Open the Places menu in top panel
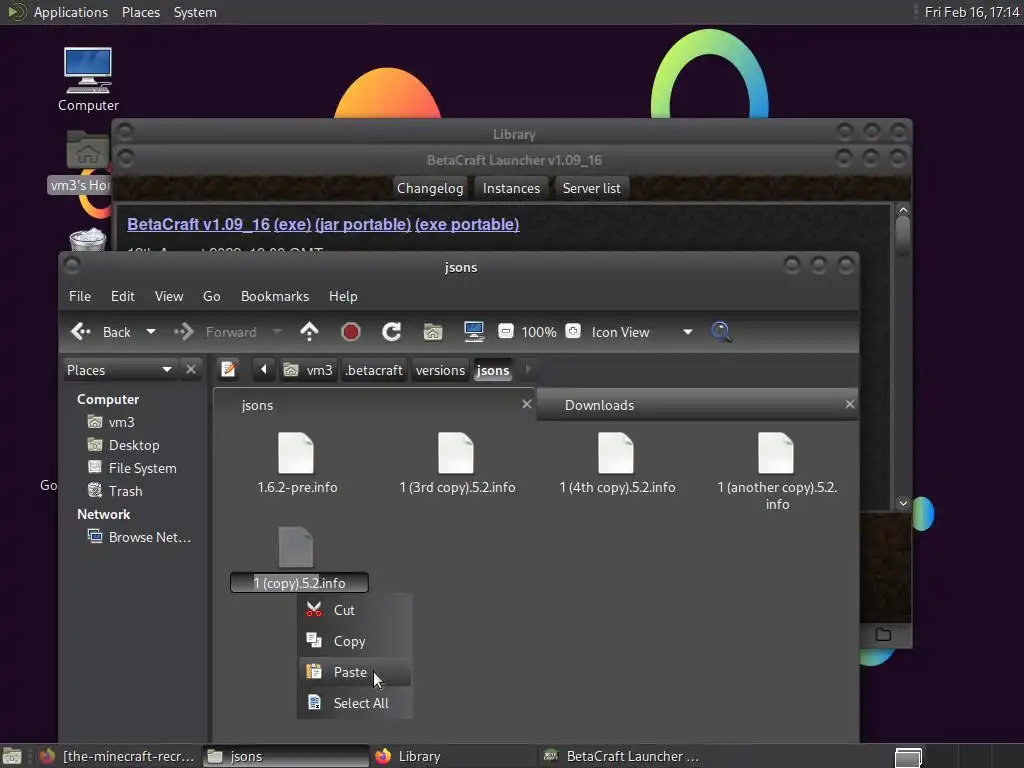1024x768 pixels. (x=140, y=12)
